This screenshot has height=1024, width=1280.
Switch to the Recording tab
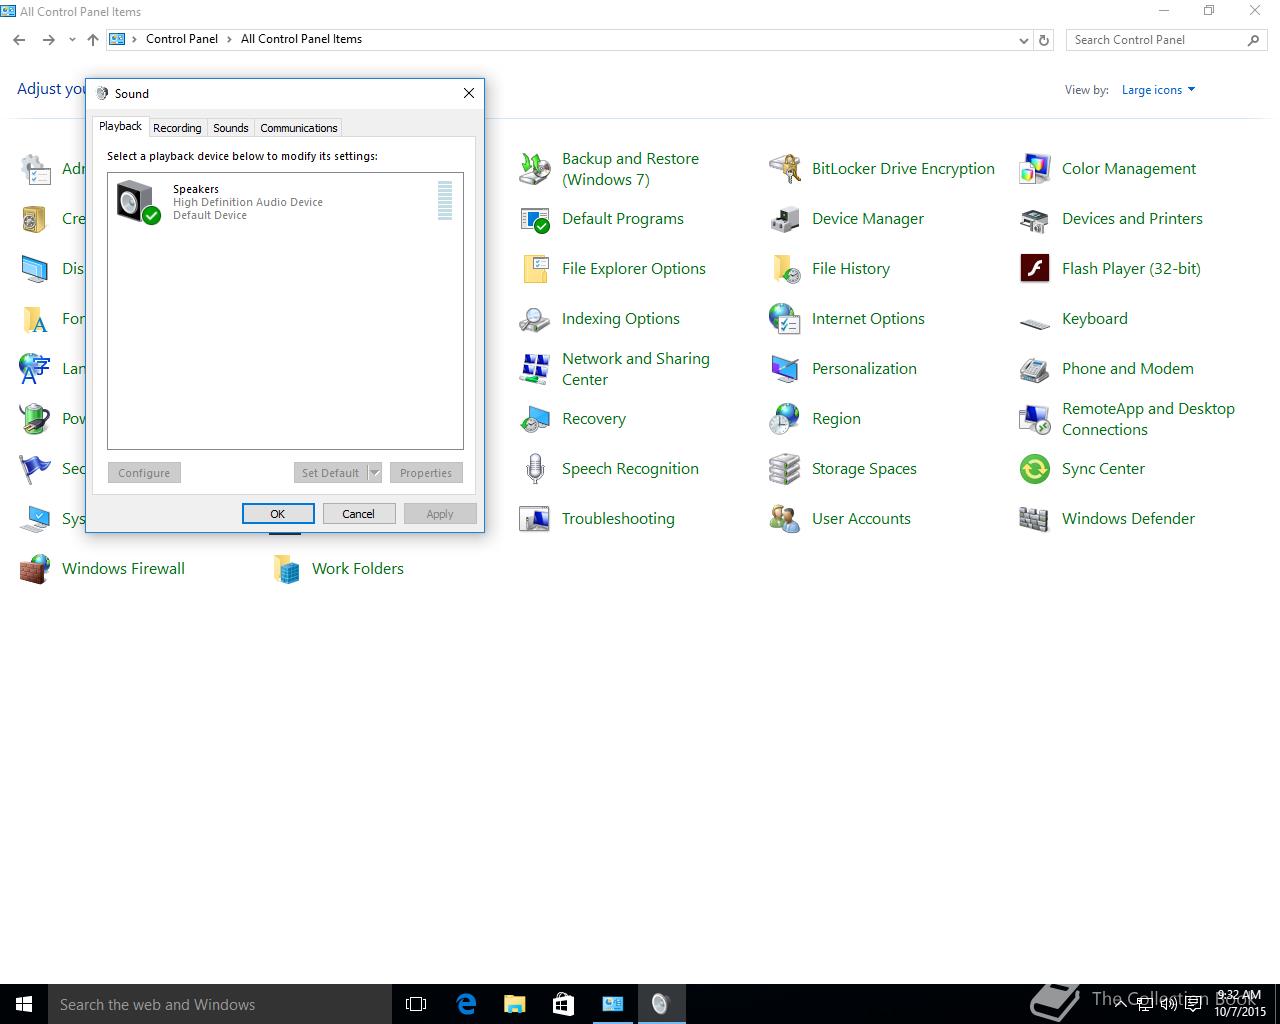click(x=177, y=128)
